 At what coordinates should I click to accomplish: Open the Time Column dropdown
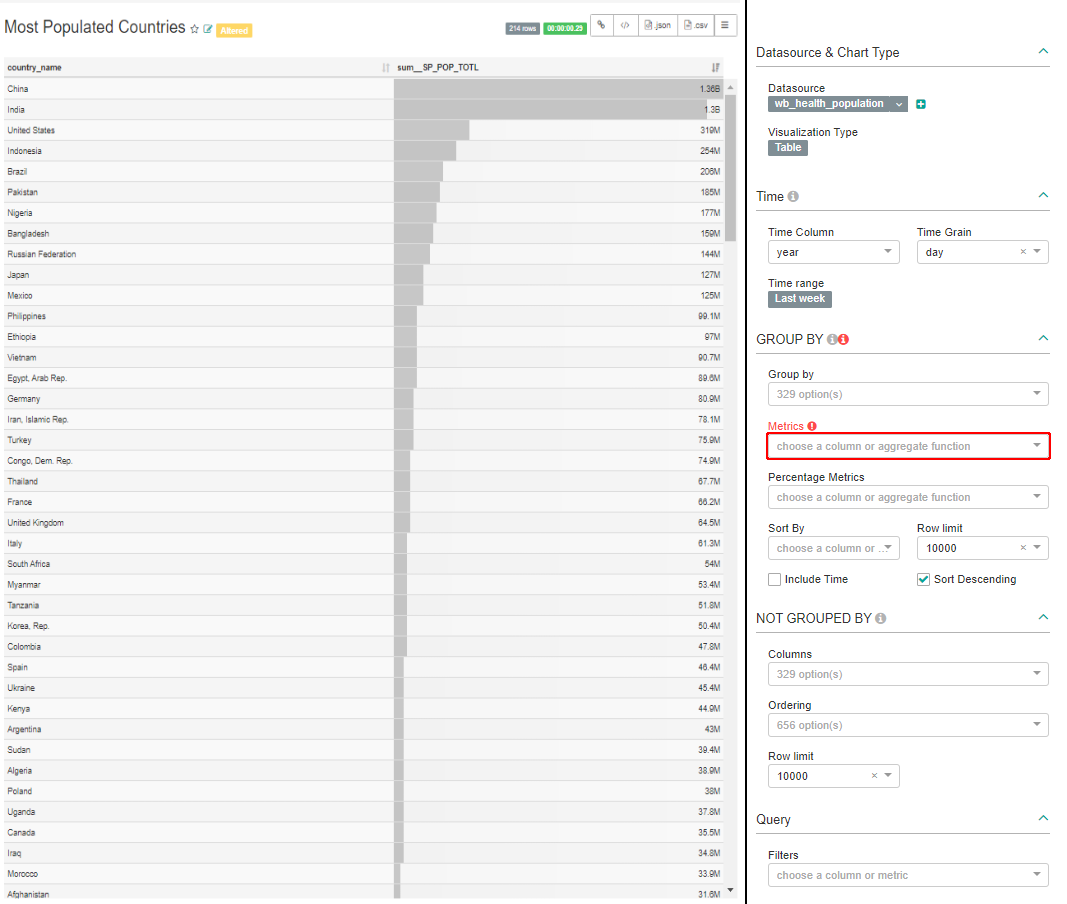pos(833,253)
